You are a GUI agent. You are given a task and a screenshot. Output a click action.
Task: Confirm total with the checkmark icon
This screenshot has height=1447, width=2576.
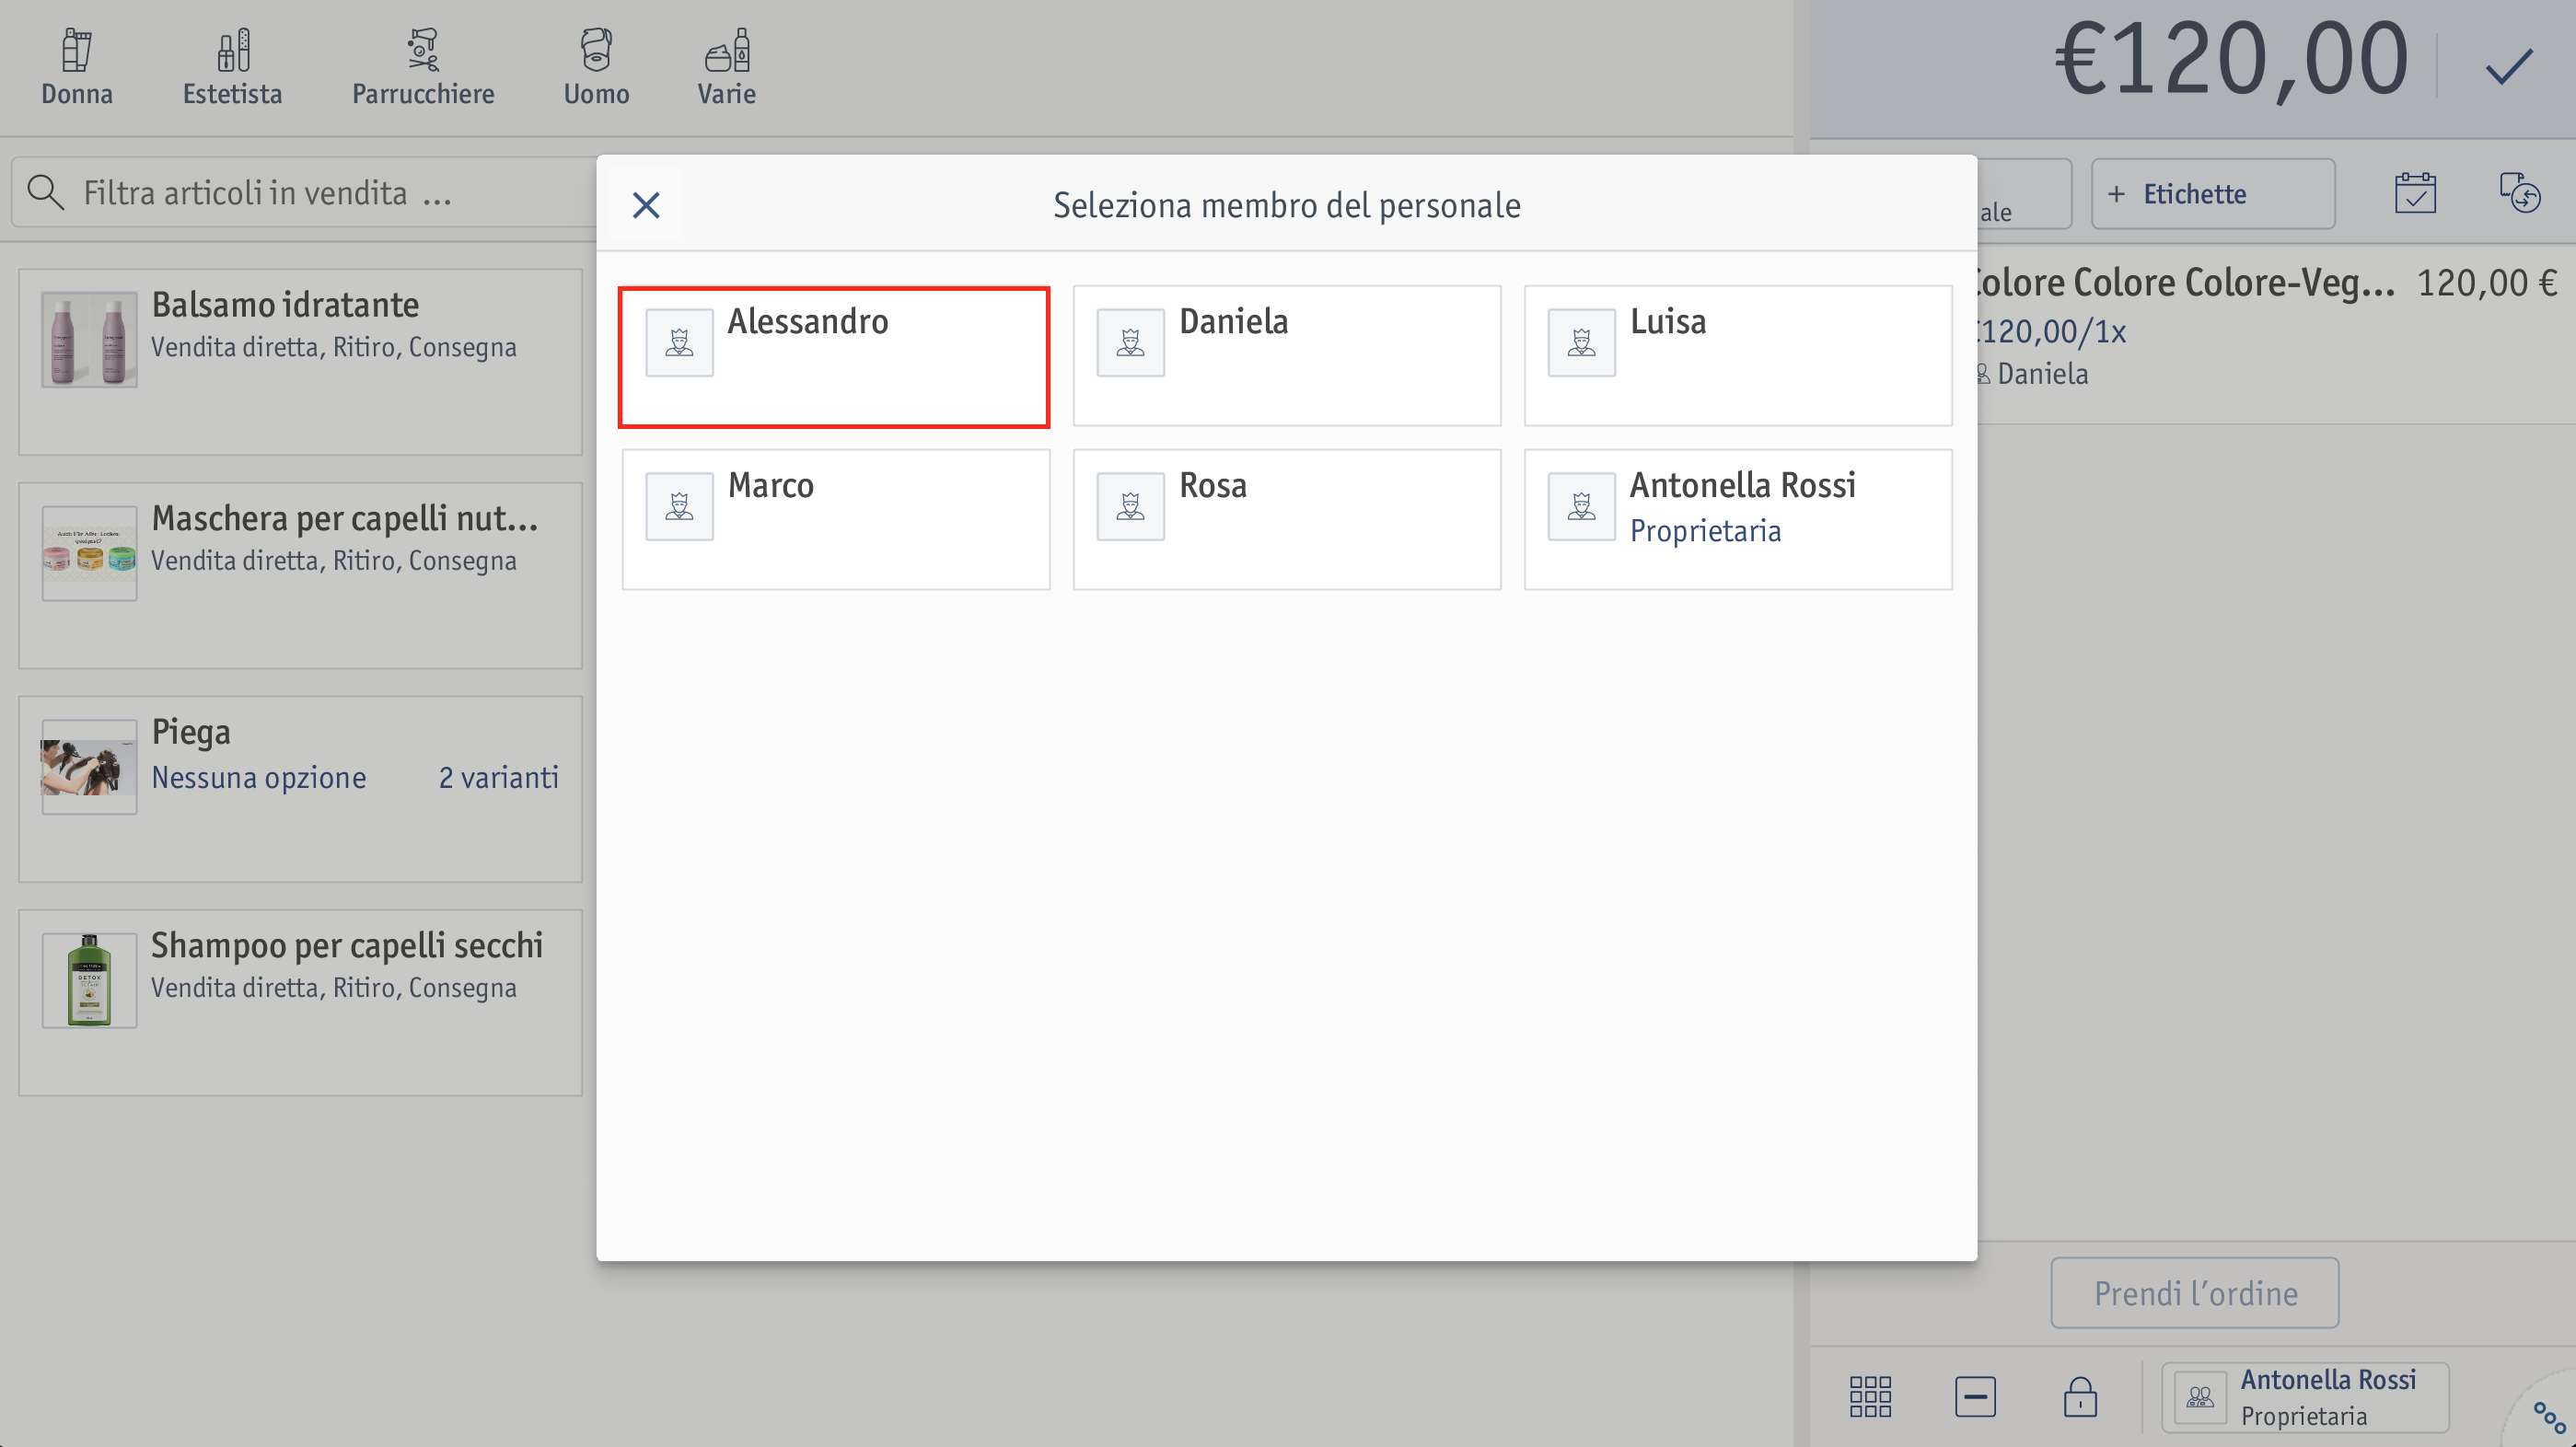pos(2508,66)
